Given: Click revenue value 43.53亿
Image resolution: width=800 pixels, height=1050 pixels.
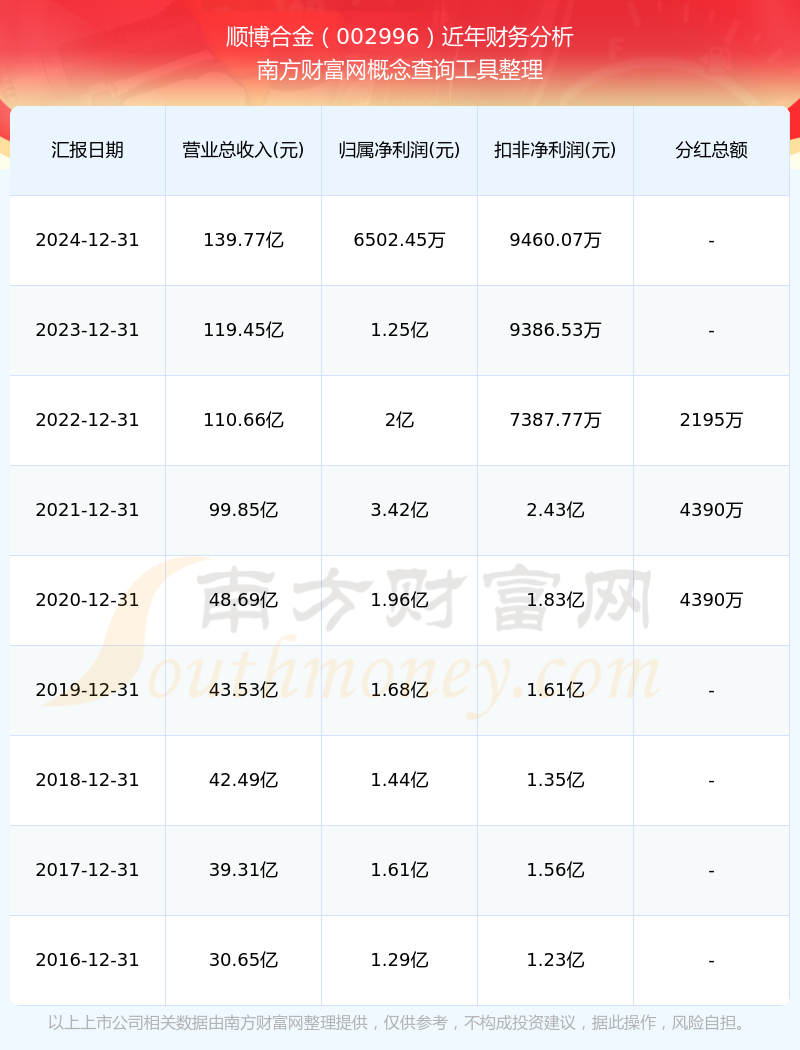Looking at the screenshot, I should [x=244, y=690].
